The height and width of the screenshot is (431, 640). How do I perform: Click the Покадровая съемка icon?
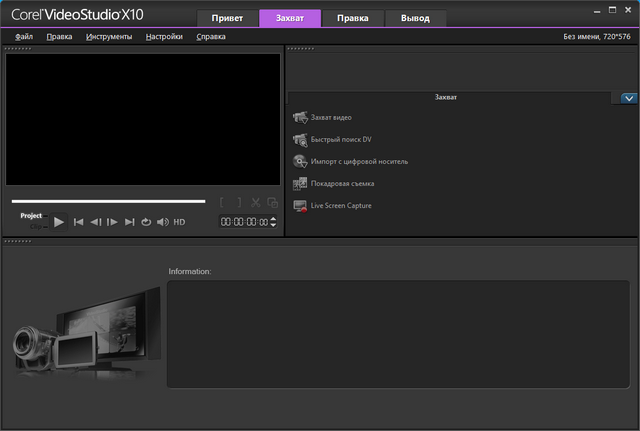[300, 184]
